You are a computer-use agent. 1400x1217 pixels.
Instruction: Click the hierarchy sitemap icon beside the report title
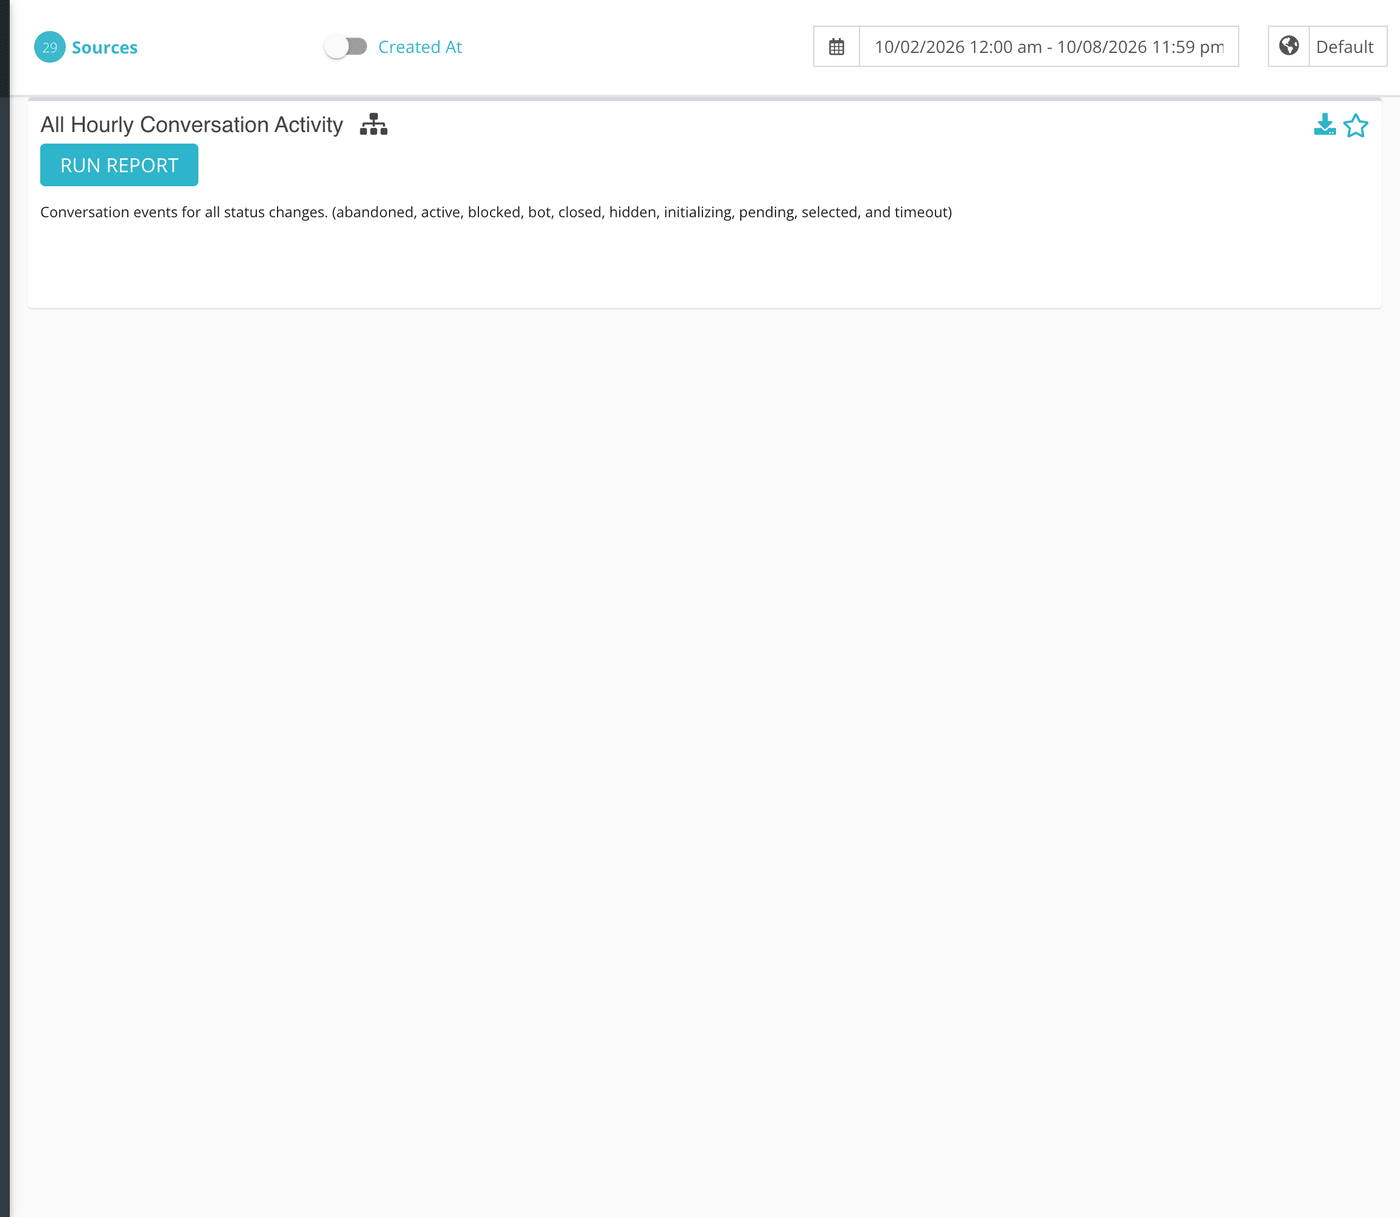point(374,125)
